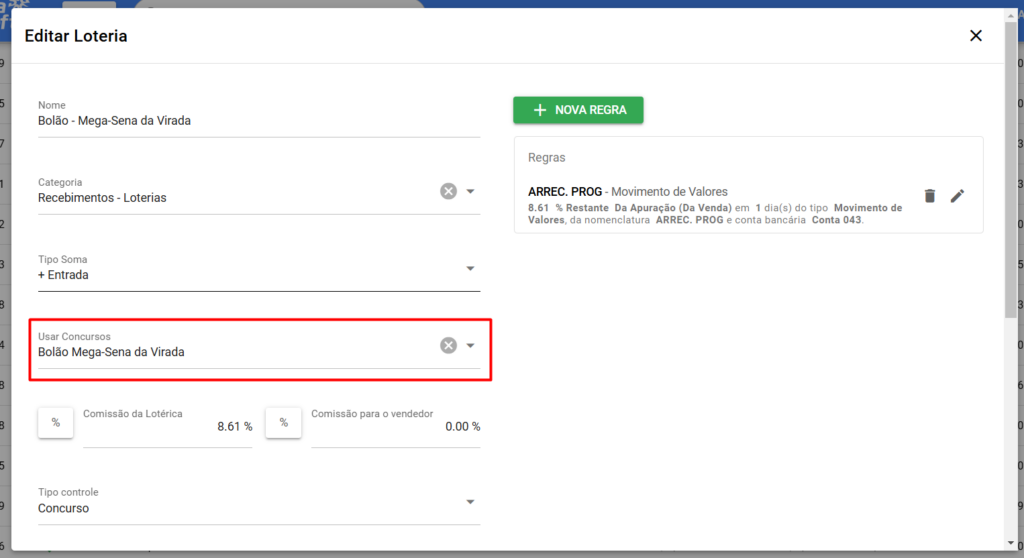This screenshot has height=558, width=1024.
Task: Edit the ARREC. PROG rule with pencil icon
Action: 957,196
